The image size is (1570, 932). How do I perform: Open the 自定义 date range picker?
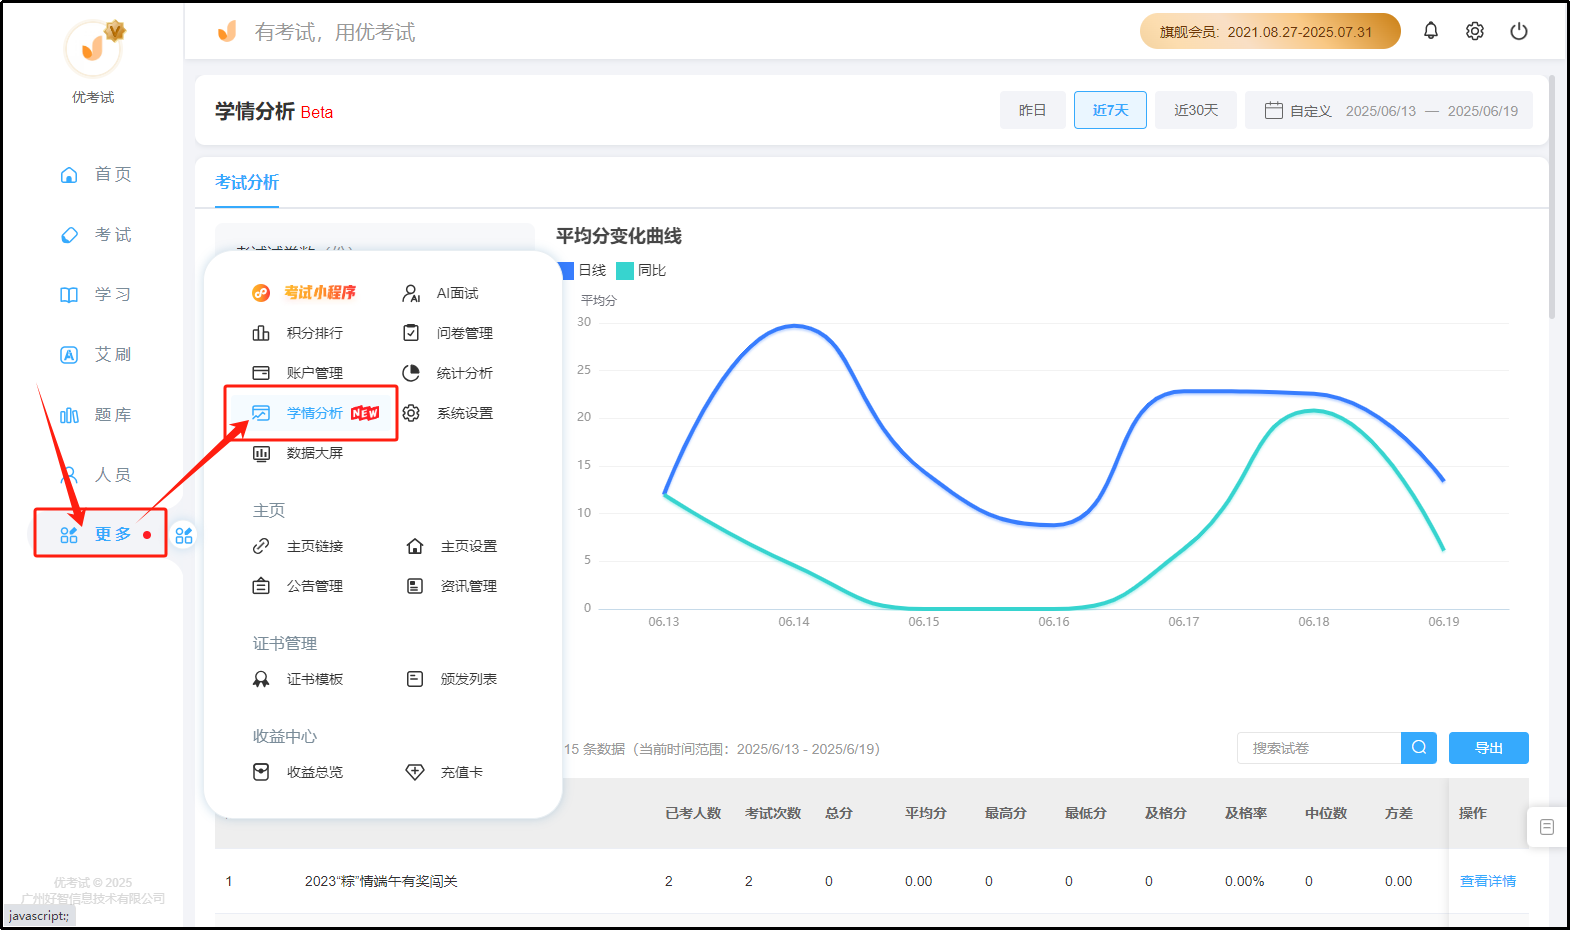(1389, 110)
